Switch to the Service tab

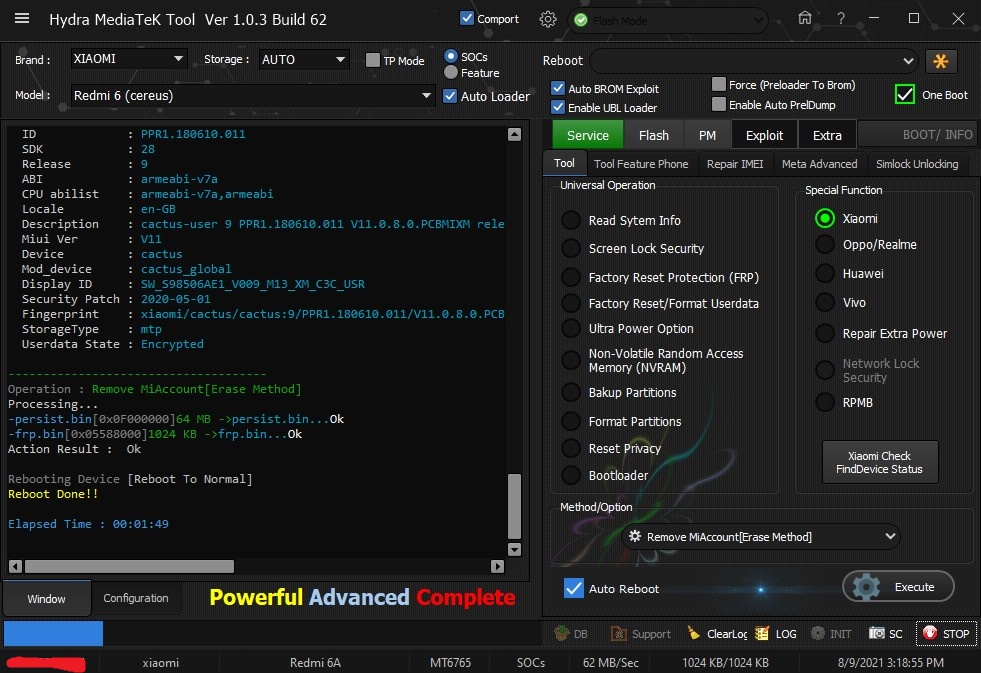[587, 135]
